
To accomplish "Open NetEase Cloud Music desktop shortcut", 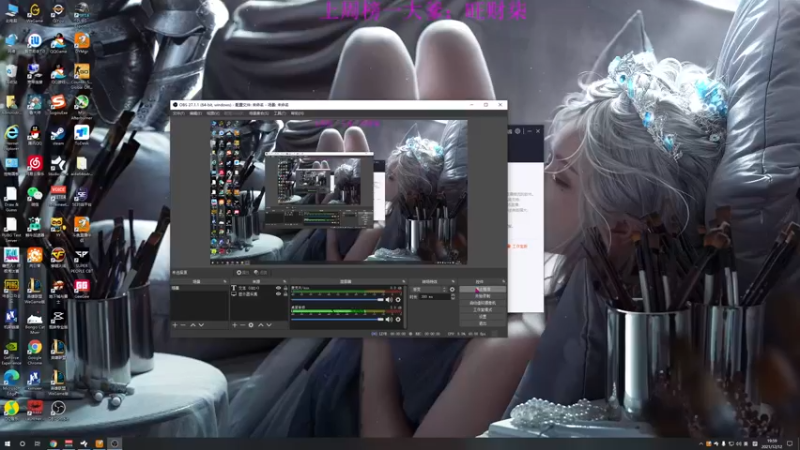I will 35,166.
